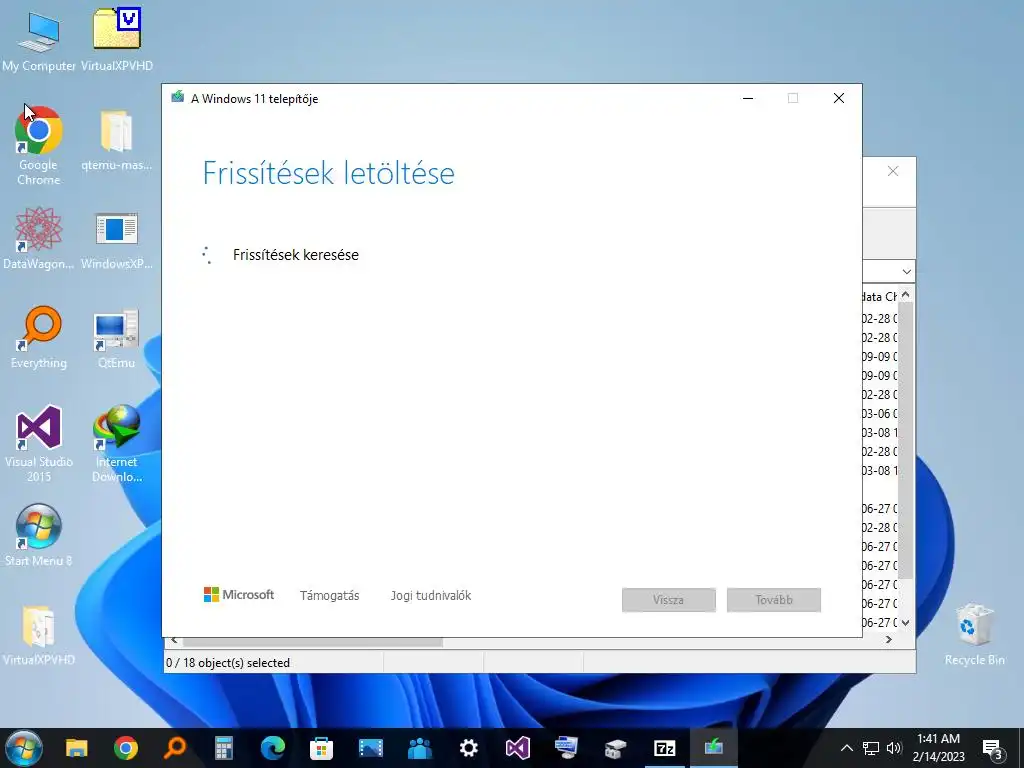
Task: Open My Computer desktop icon
Action: [39, 40]
